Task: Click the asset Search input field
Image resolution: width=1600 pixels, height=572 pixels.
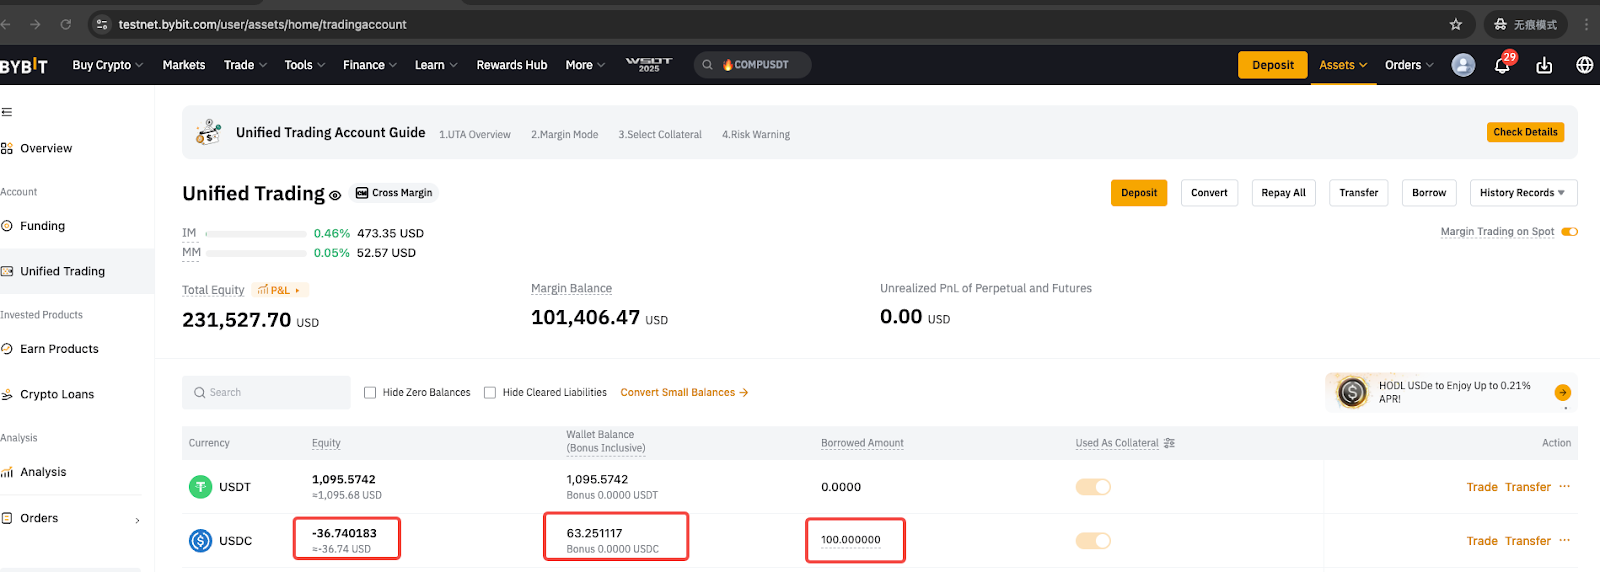Action: (266, 393)
